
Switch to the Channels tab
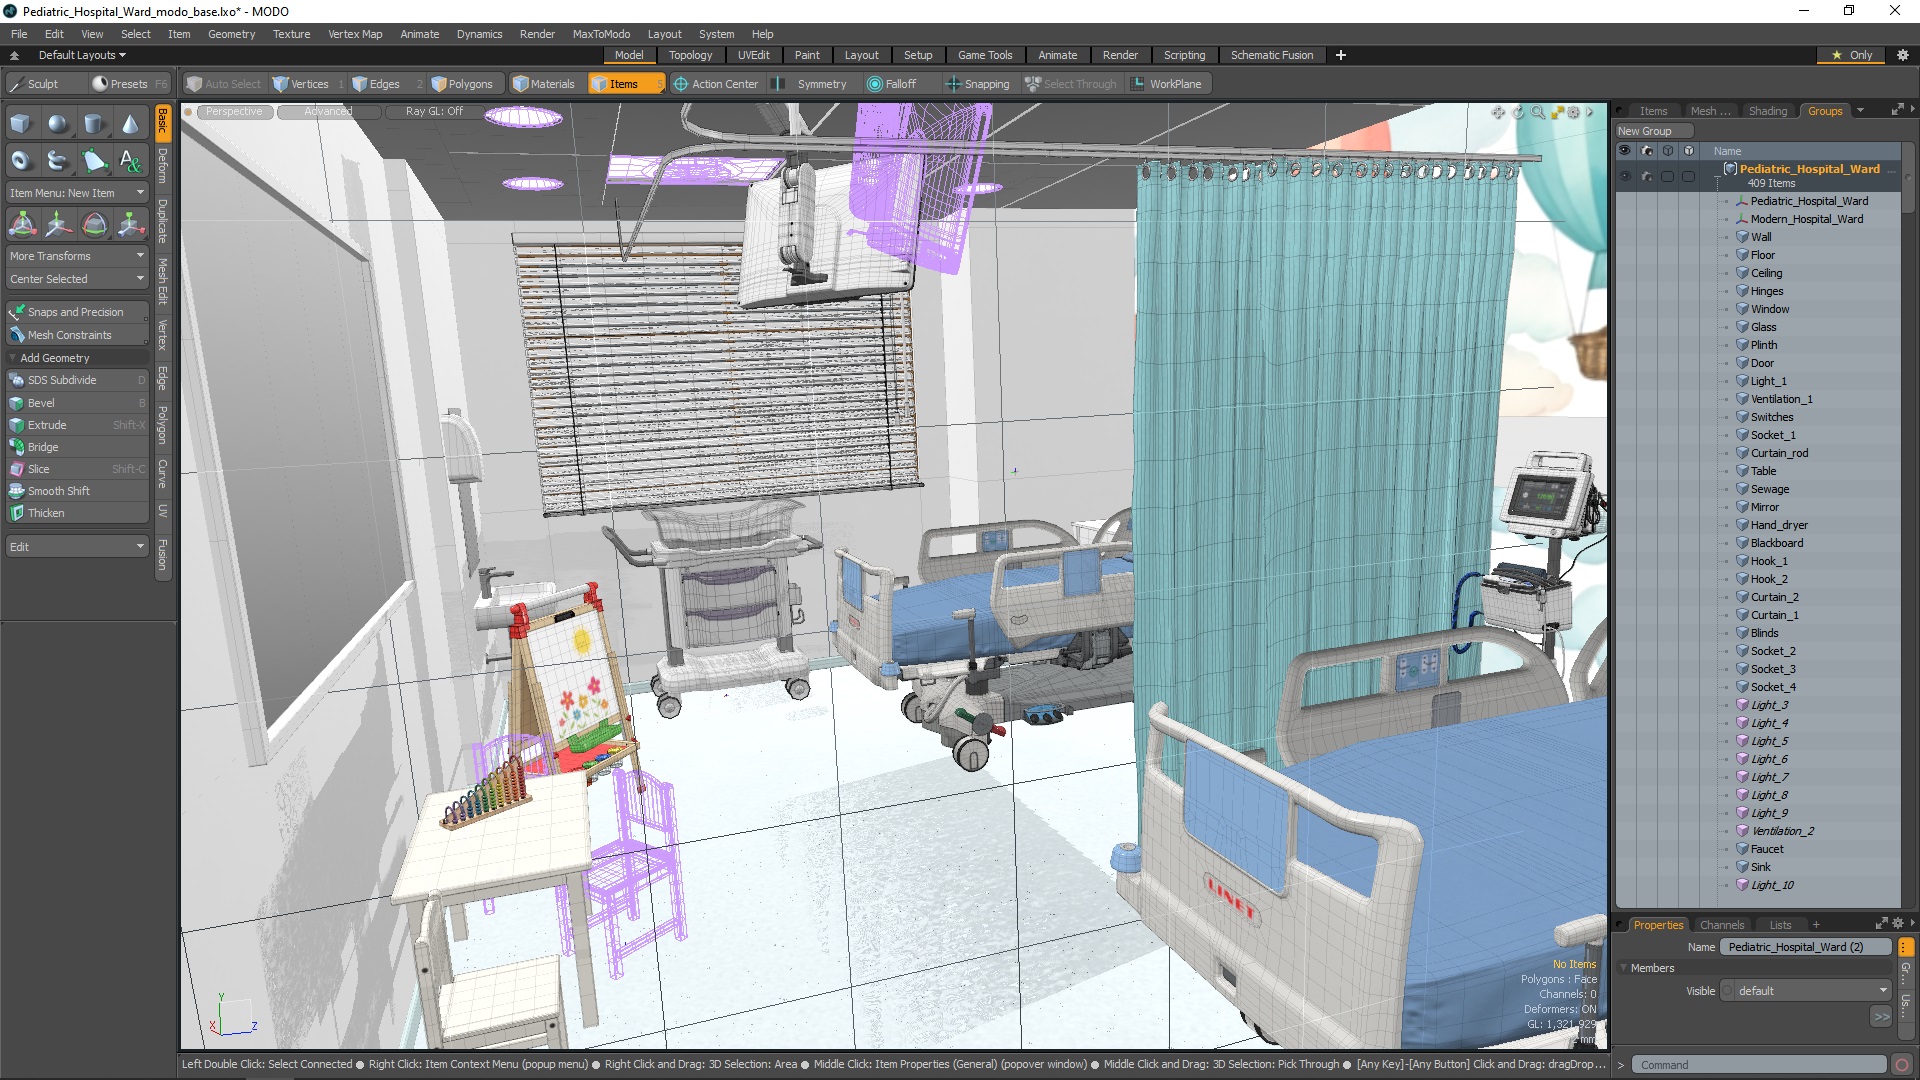click(x=1721, y=925)
